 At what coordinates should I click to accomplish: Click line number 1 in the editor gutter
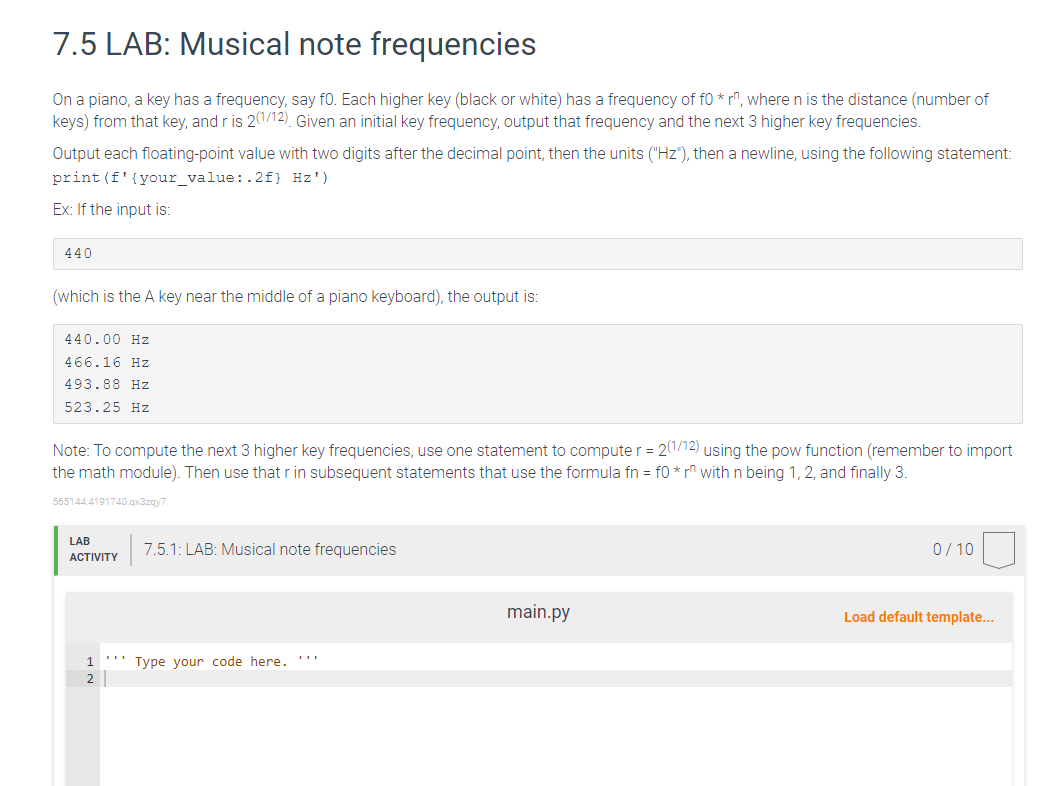click(x=90, y=661)
